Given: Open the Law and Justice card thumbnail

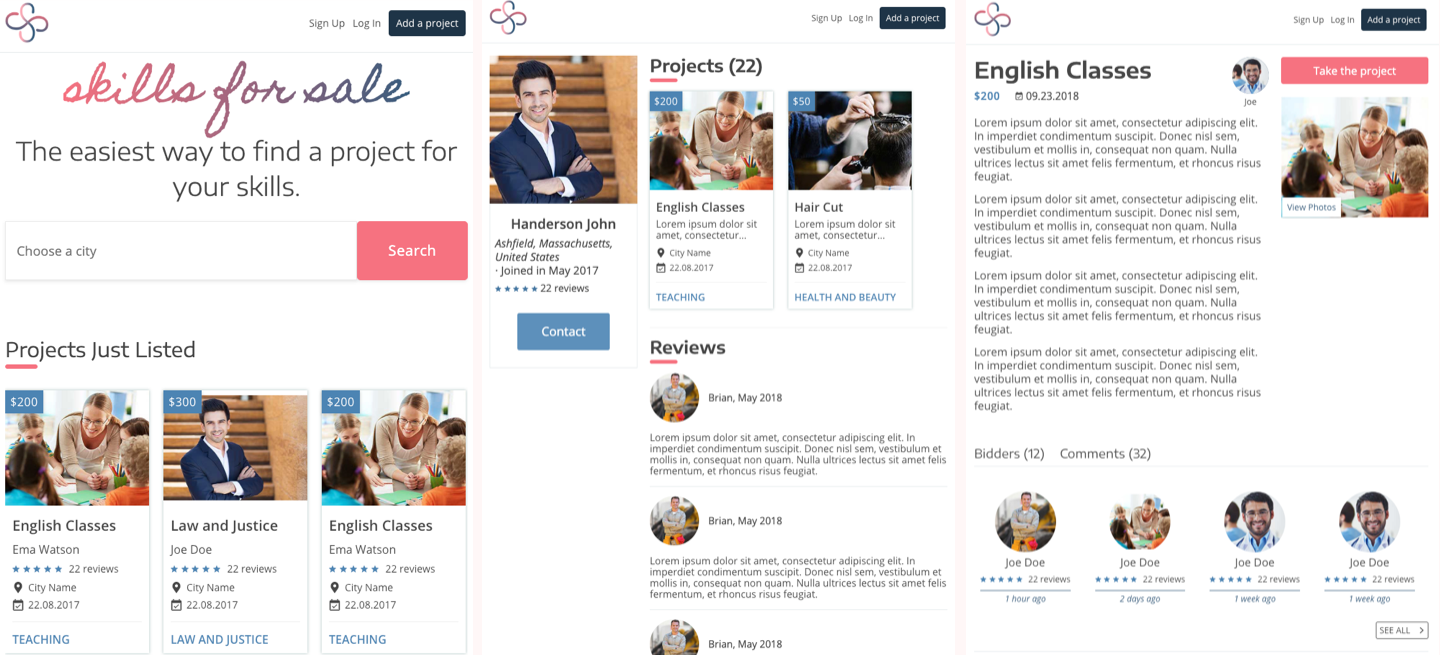Looking at the screenshot, I should click(235, 448).
